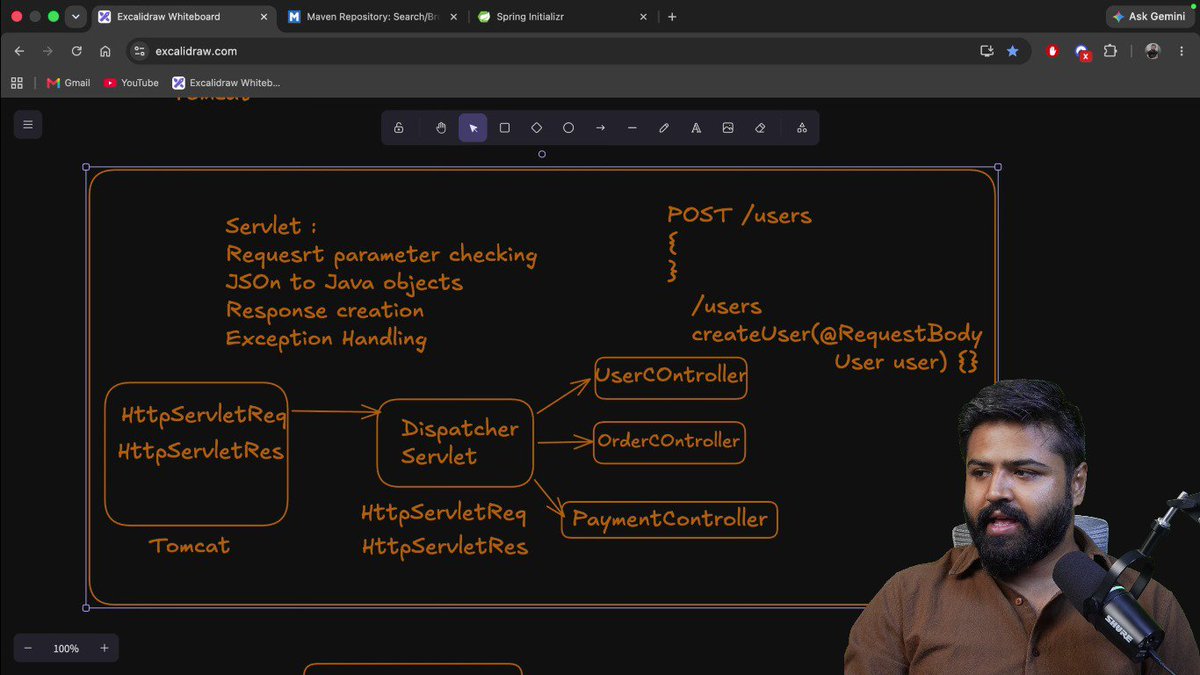The width and height of the screenshot is (1200, 675).
Task: Reload the current page
Action: pos(76,51)
